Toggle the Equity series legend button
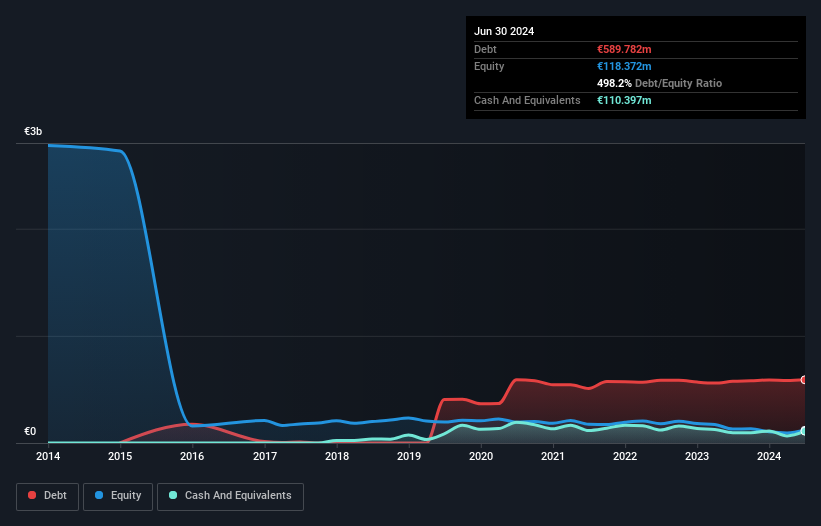The height and width of the screenshot is (526, 821). pos(118,496)
